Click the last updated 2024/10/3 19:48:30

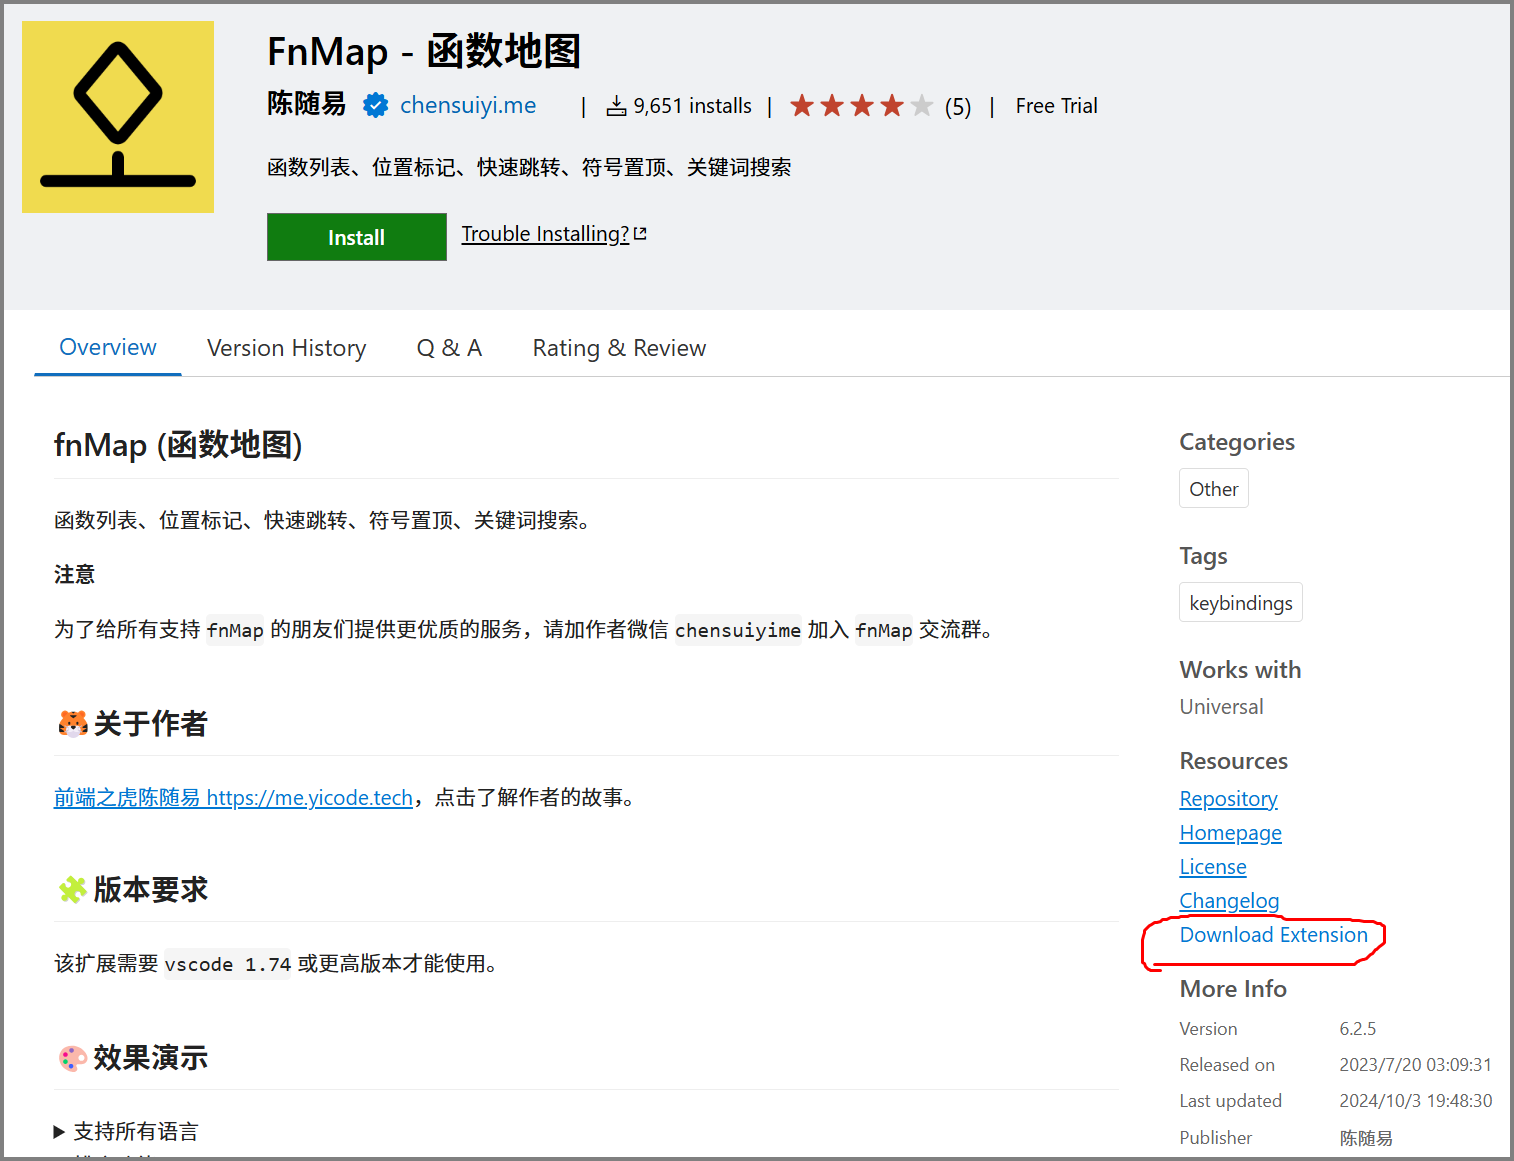pyautogui.click(x=1416, y=1101)
